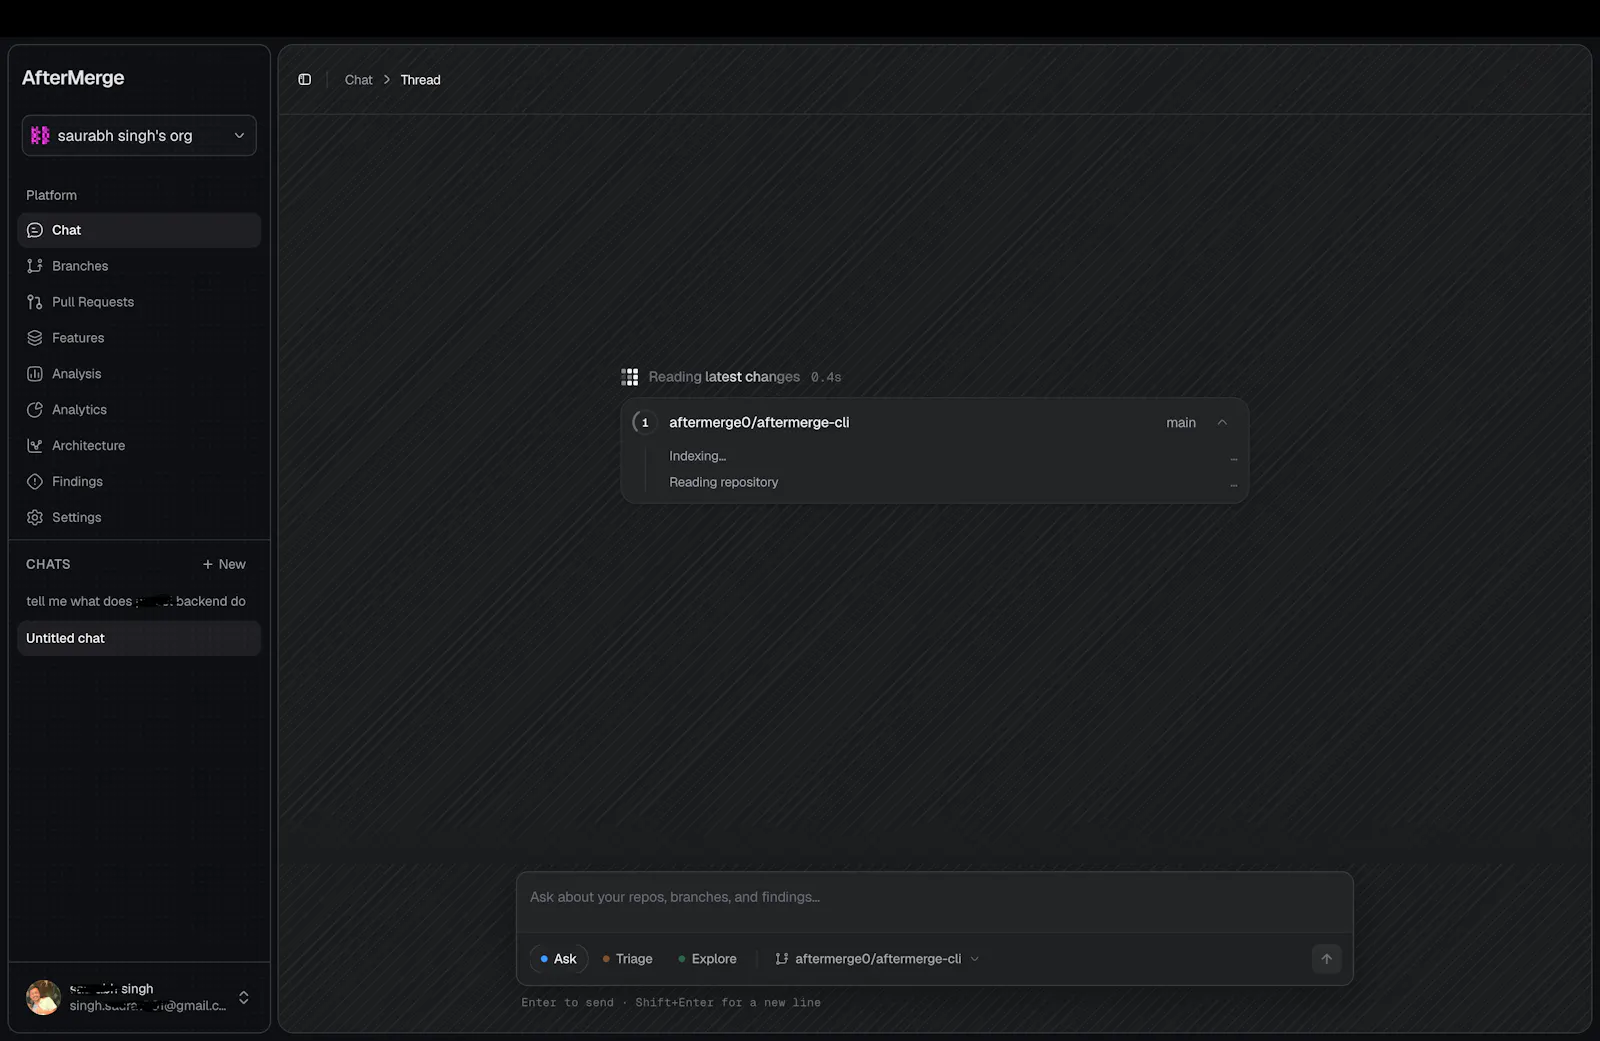The image size is (1600, 1041).
Task: Click the Settings gear icon
Action: pyautogui.click(x=35, y=518)
